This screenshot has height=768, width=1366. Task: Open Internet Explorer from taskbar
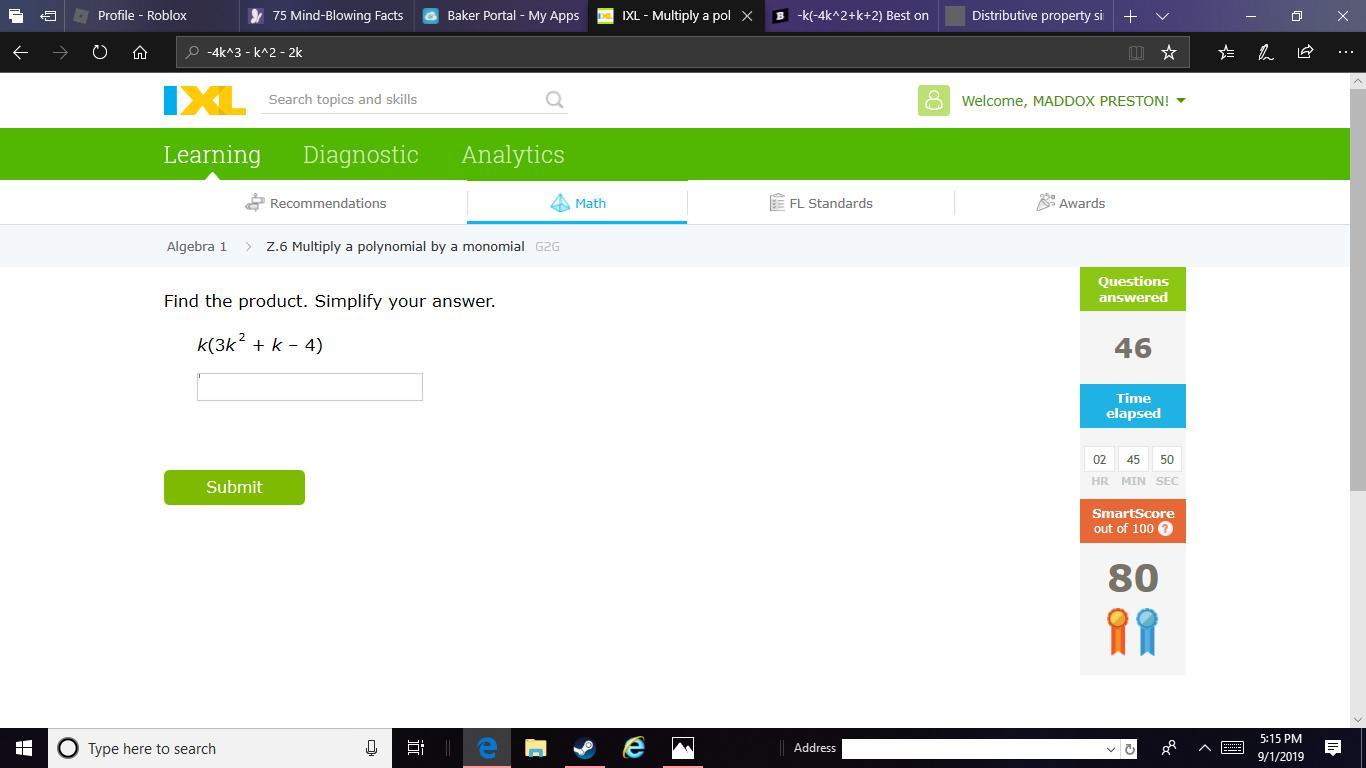tap(634, 748)
